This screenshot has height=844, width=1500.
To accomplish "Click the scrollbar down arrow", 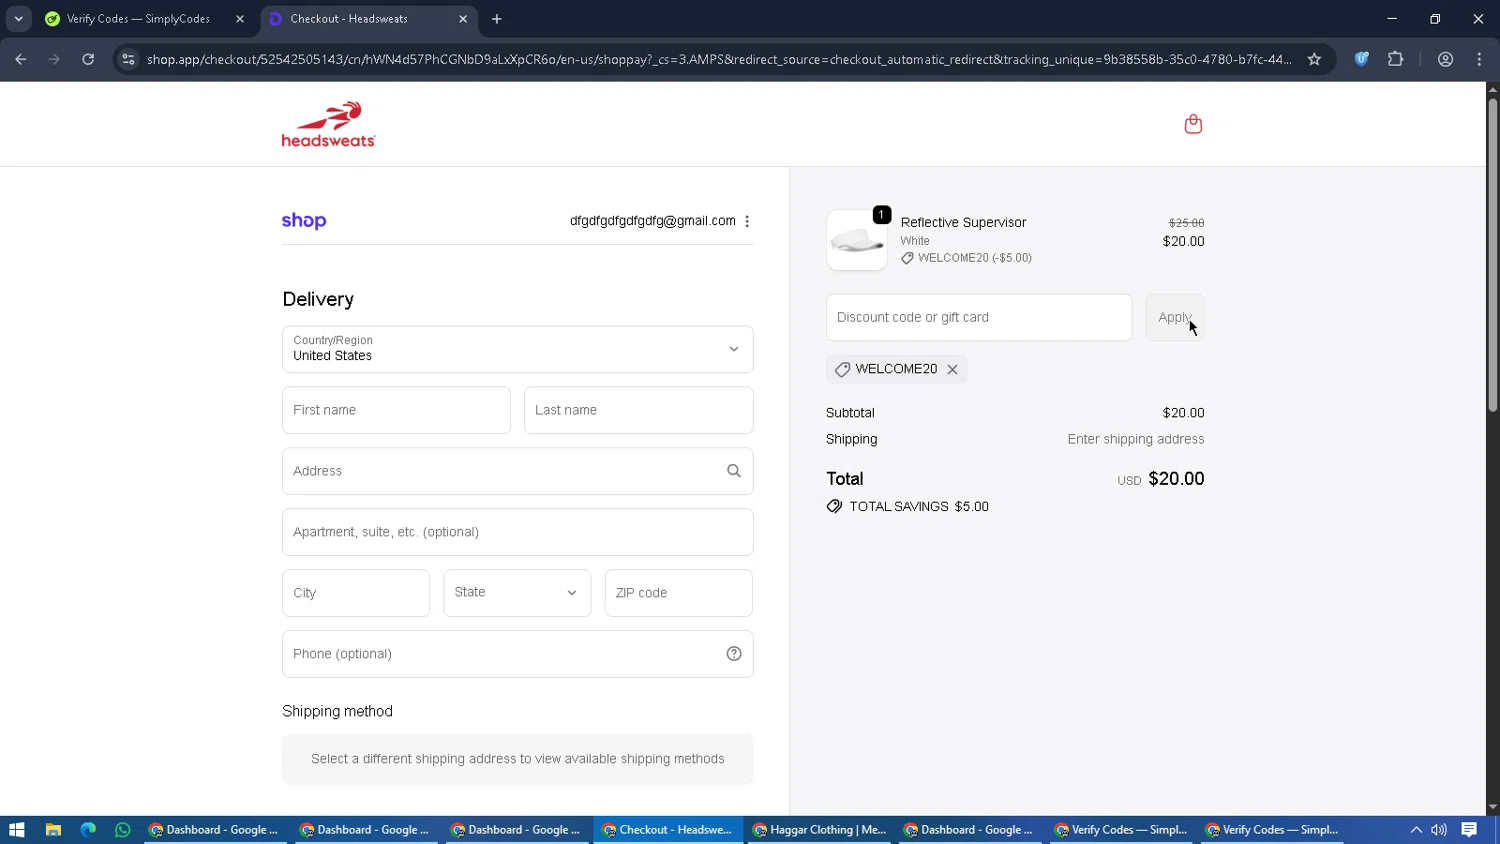I will (1492, 807).
